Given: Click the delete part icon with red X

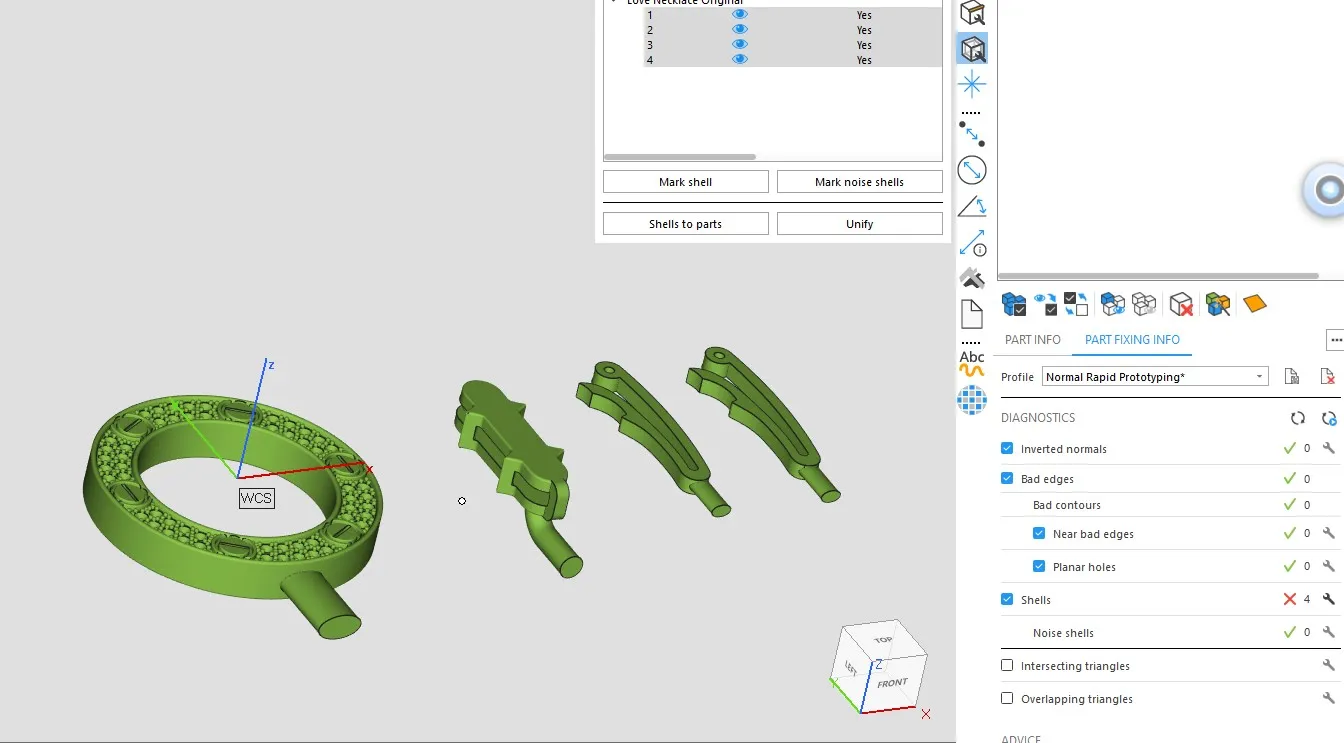Looking at the screenshot, I should point(1181,304).
